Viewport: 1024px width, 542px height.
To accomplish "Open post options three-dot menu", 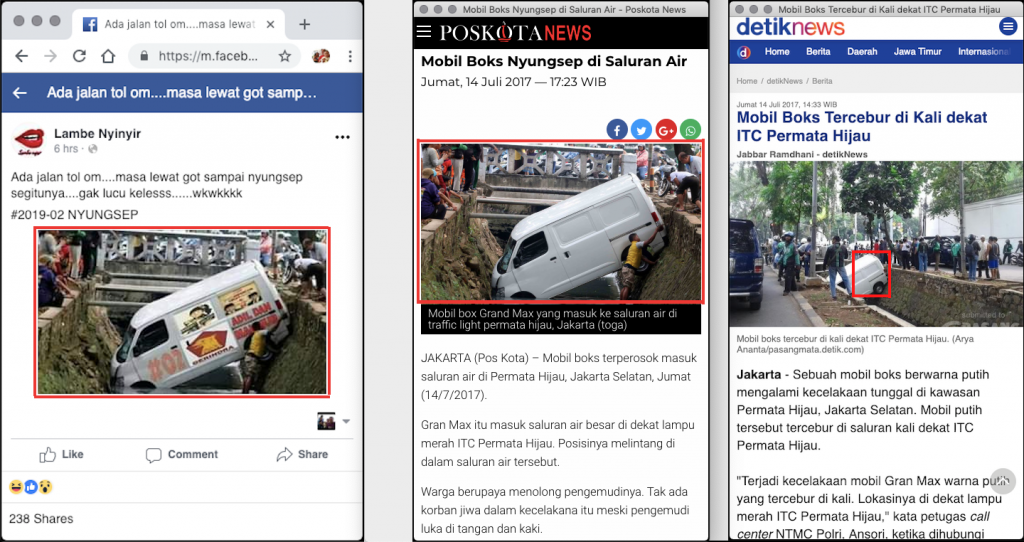I will point(342,137).
